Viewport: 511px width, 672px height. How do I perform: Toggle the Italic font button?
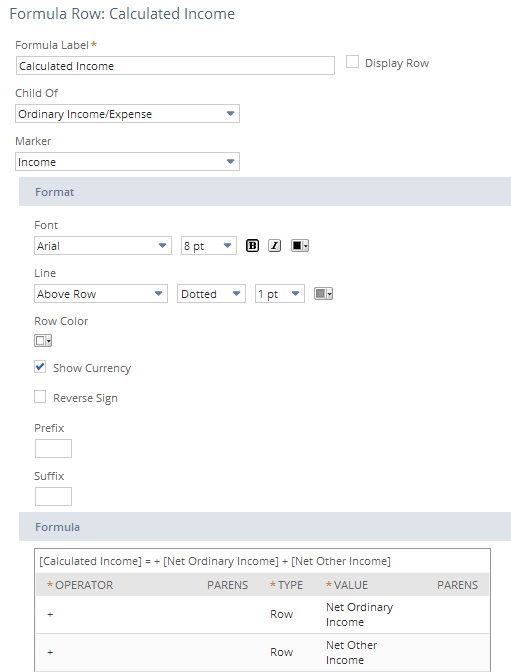(274, 246)
